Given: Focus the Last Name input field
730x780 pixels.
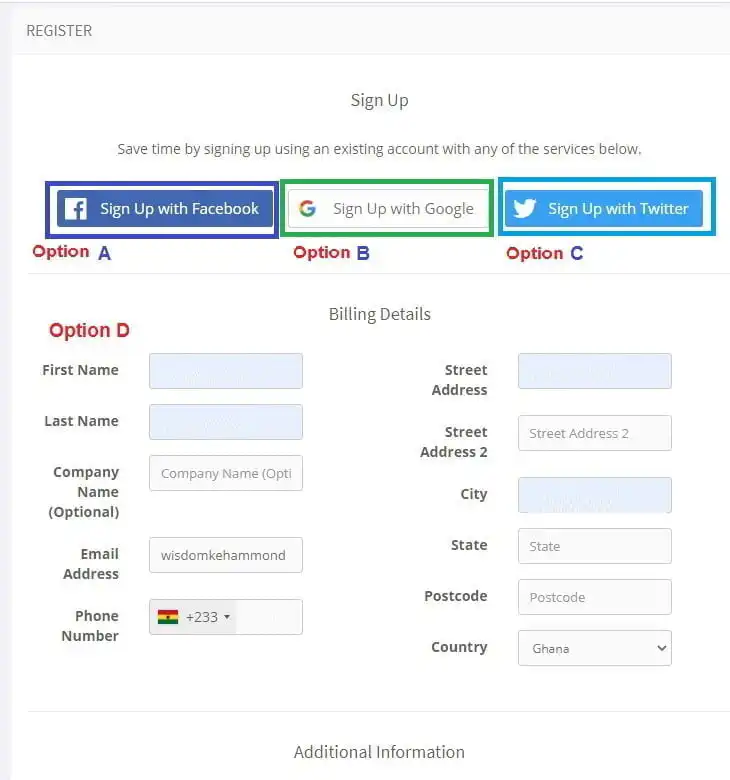Looking at the screenshot, I should (x=225, y=422).
